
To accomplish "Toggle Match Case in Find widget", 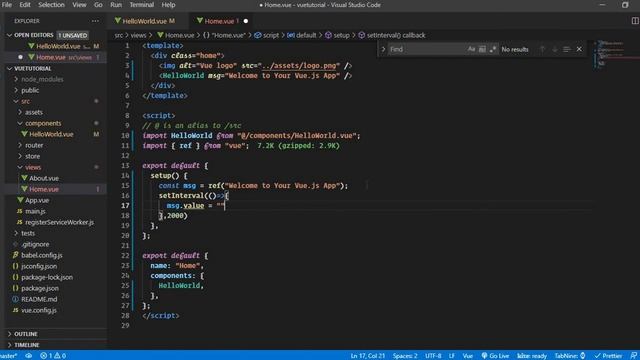I will (x=471, y=49).
